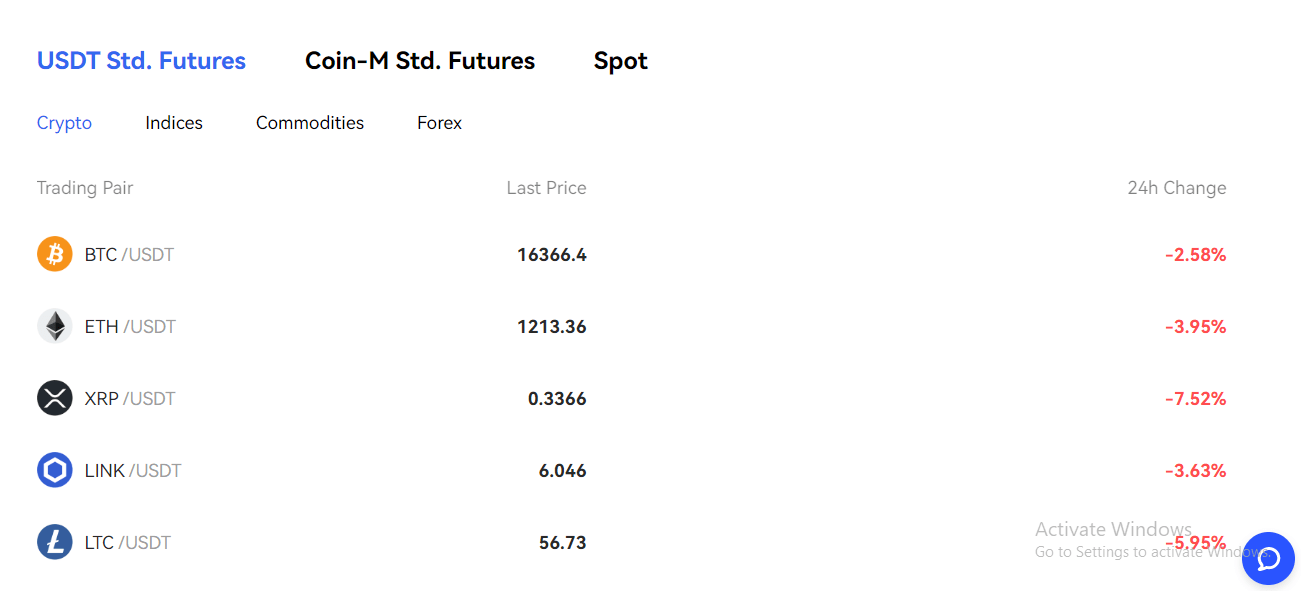Click the XRP coin icon

pyautogui.click(x=55, y=398)
